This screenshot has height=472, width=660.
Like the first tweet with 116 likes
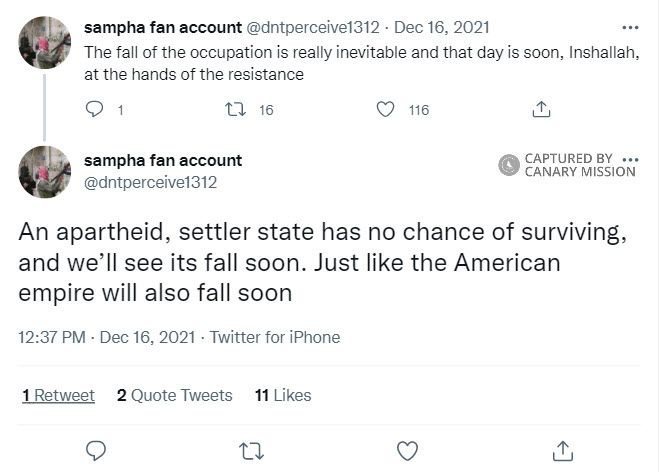click(x=385, y=110)
